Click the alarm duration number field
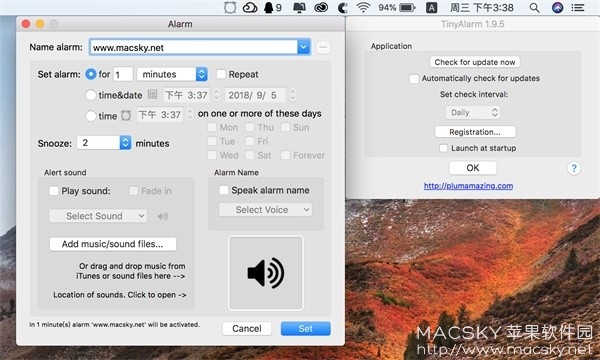The image size is (600, 360). 123,74
